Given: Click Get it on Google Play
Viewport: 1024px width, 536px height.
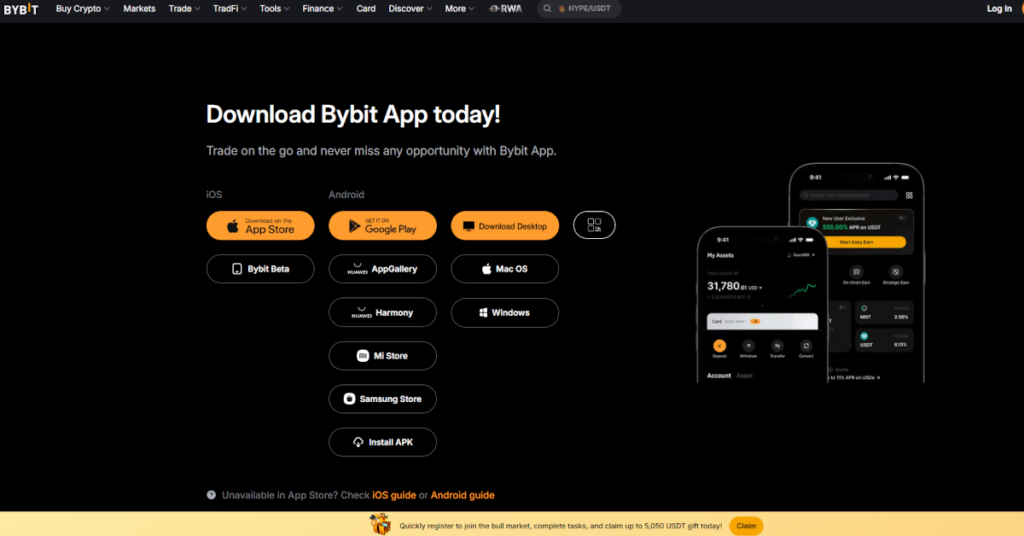Looking at the screenshot, I should [382, 225].
